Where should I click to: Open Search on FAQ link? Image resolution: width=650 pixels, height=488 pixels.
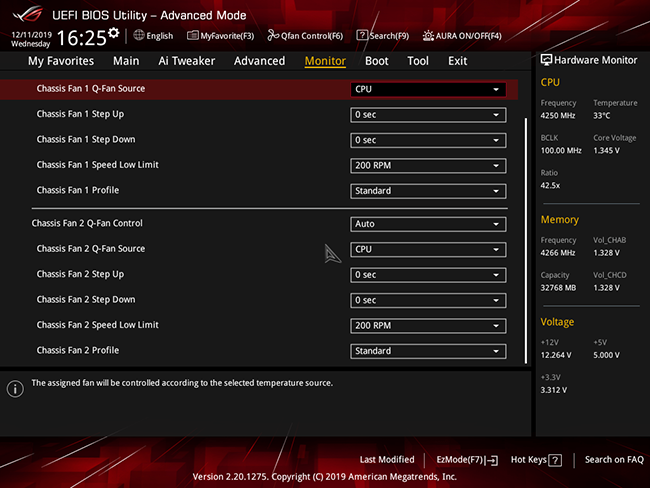tap(614, 459)
